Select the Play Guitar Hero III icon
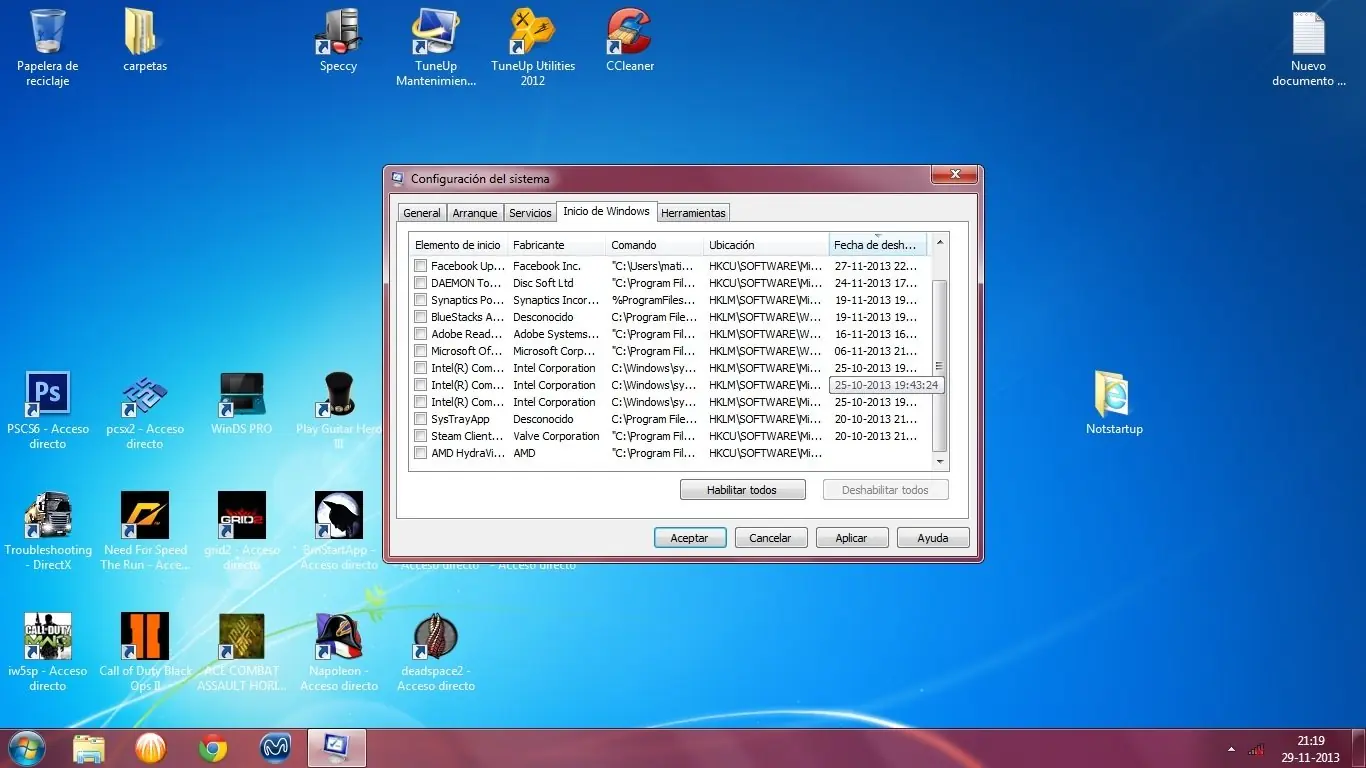Screen dimensions: 1366x768 [339, 411]
